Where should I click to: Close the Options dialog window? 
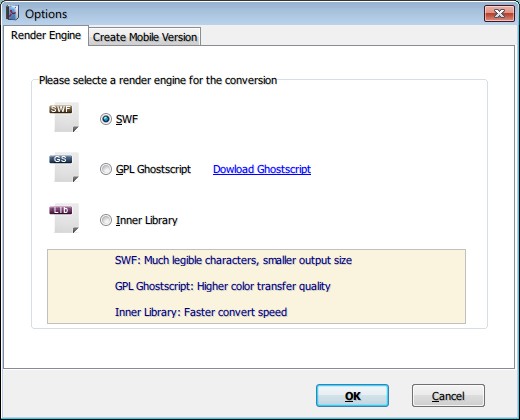coord(499,14)
